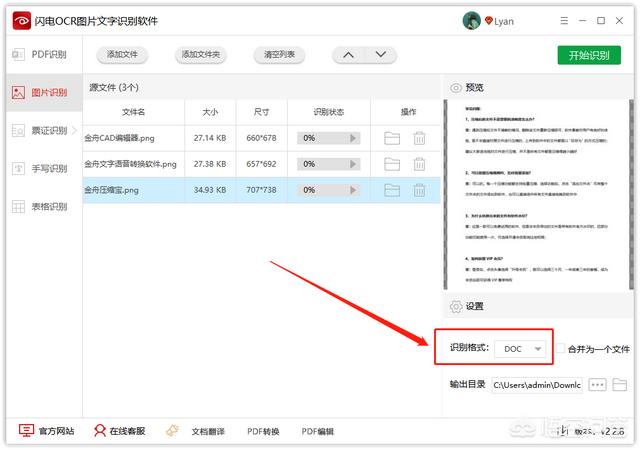
Task: Open 官方网站 link
Action: coord(47,431)
